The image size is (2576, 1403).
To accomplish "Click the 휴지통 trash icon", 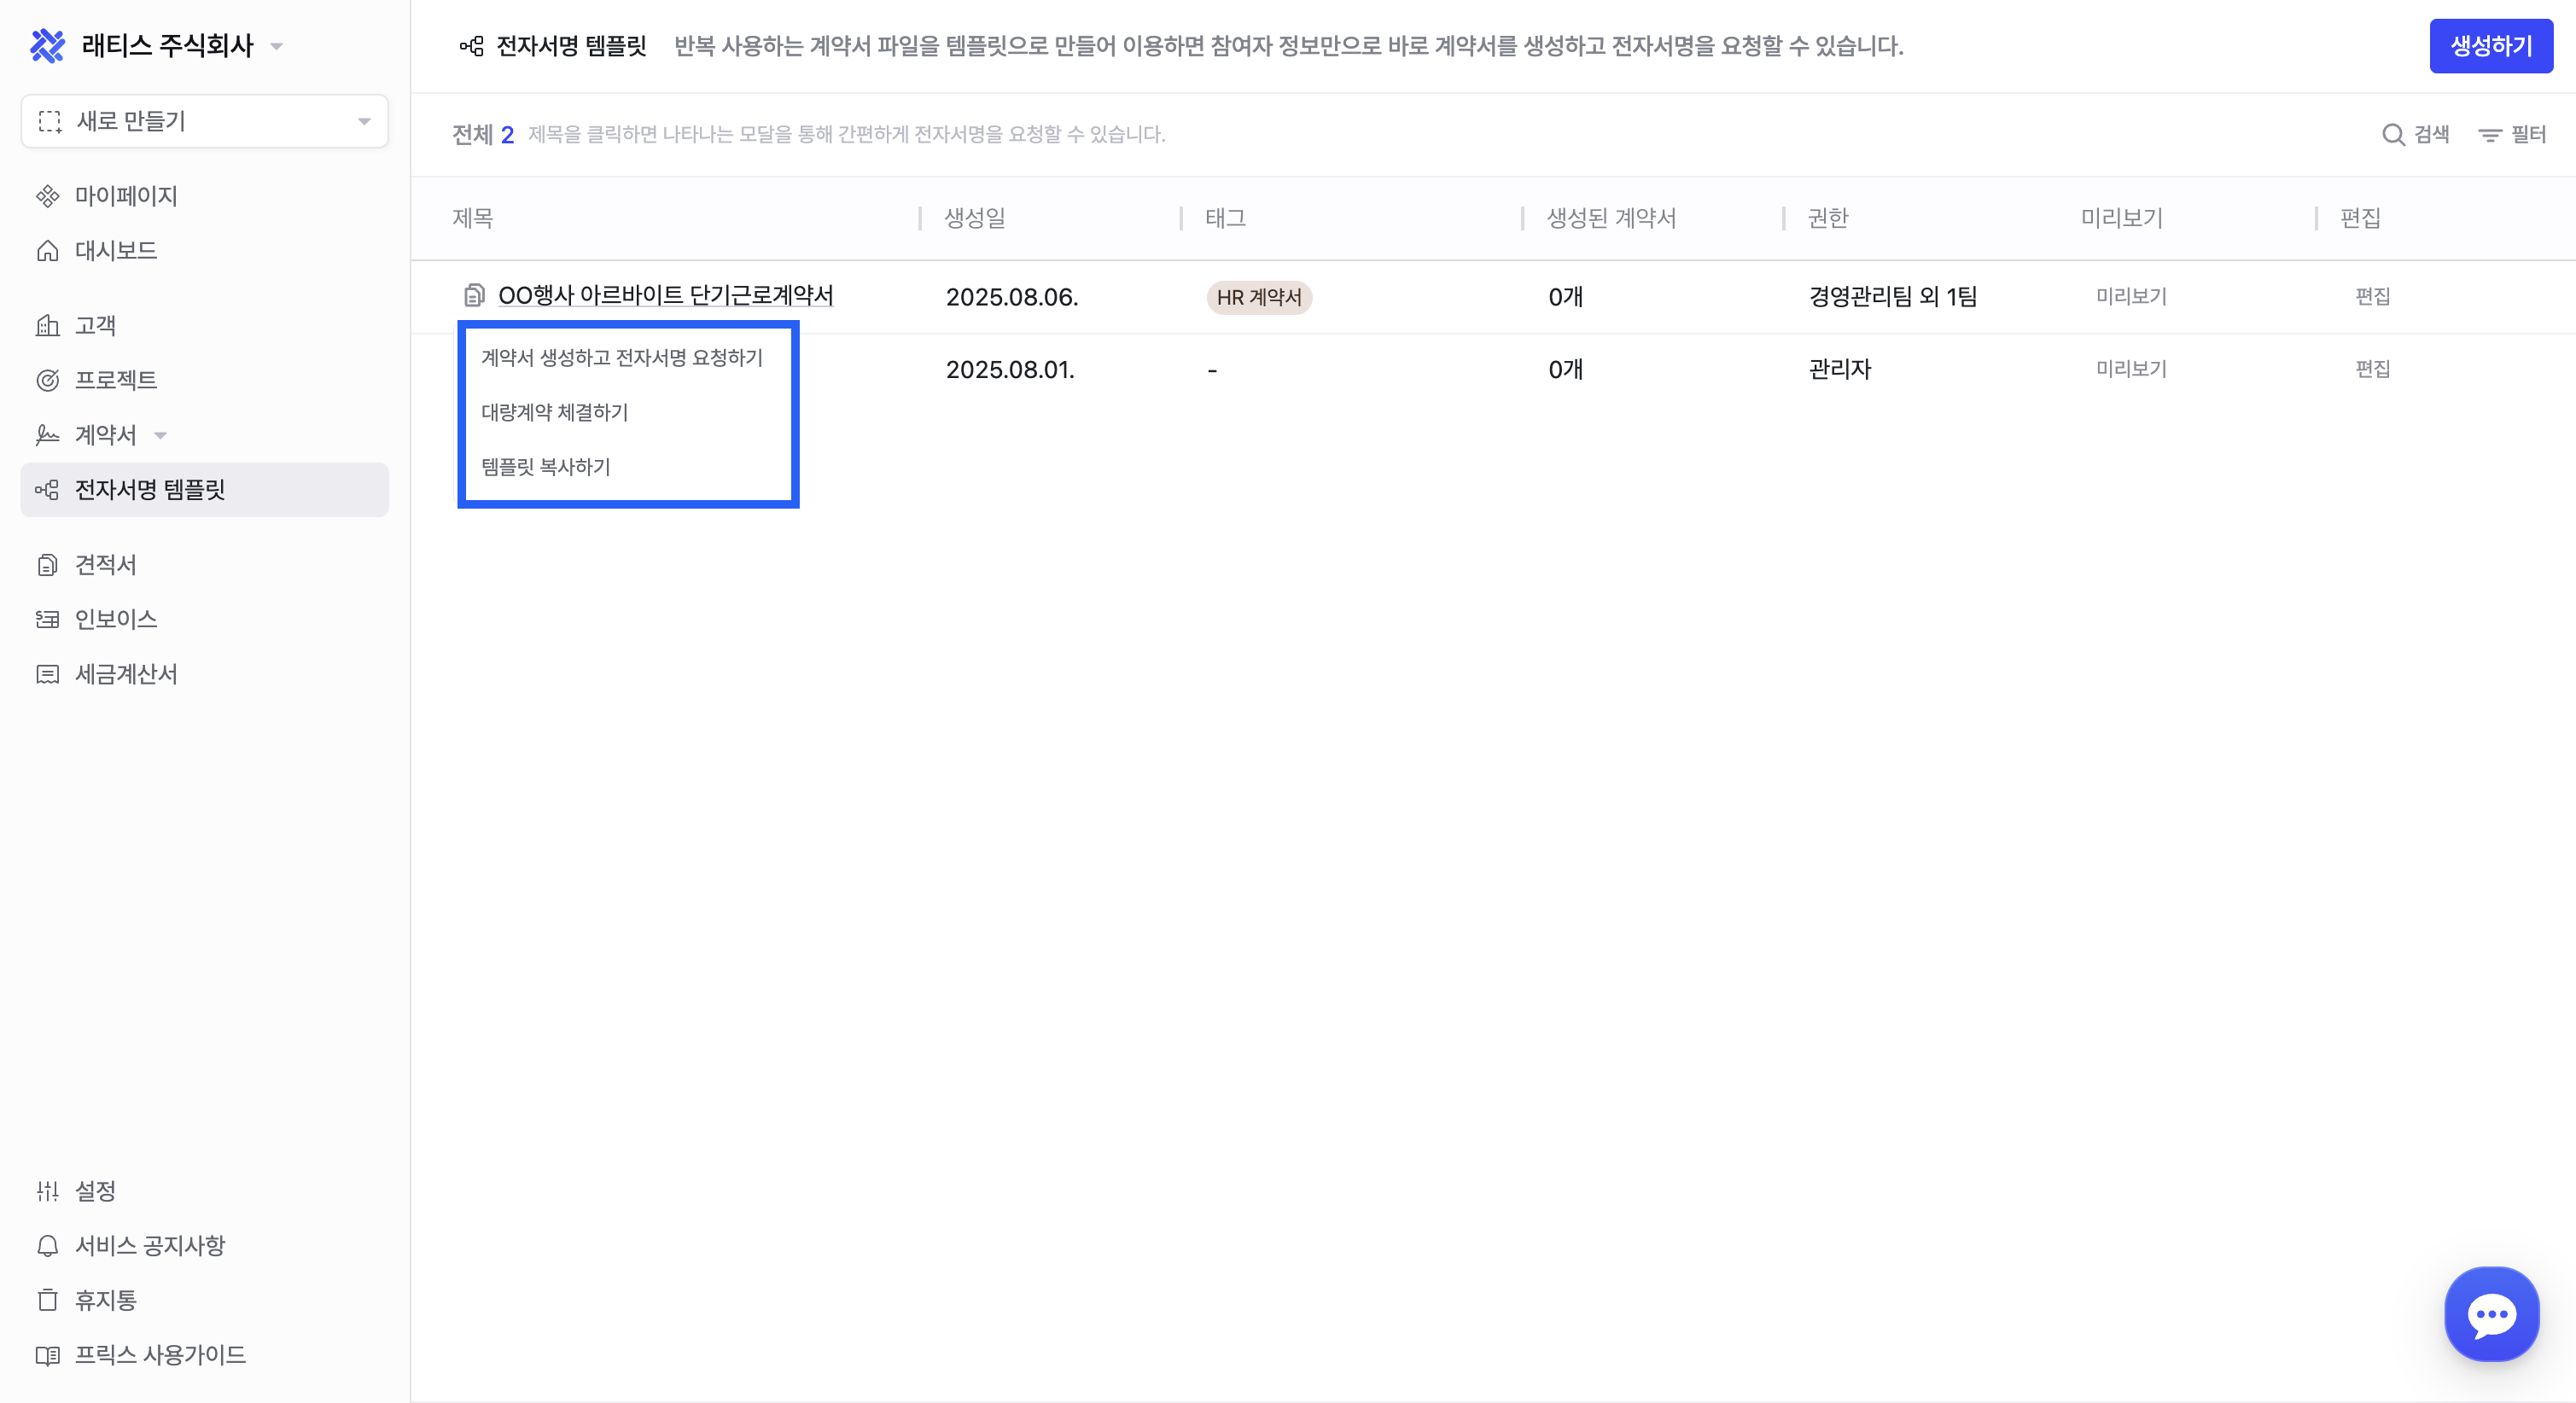I will point(47,1300).
